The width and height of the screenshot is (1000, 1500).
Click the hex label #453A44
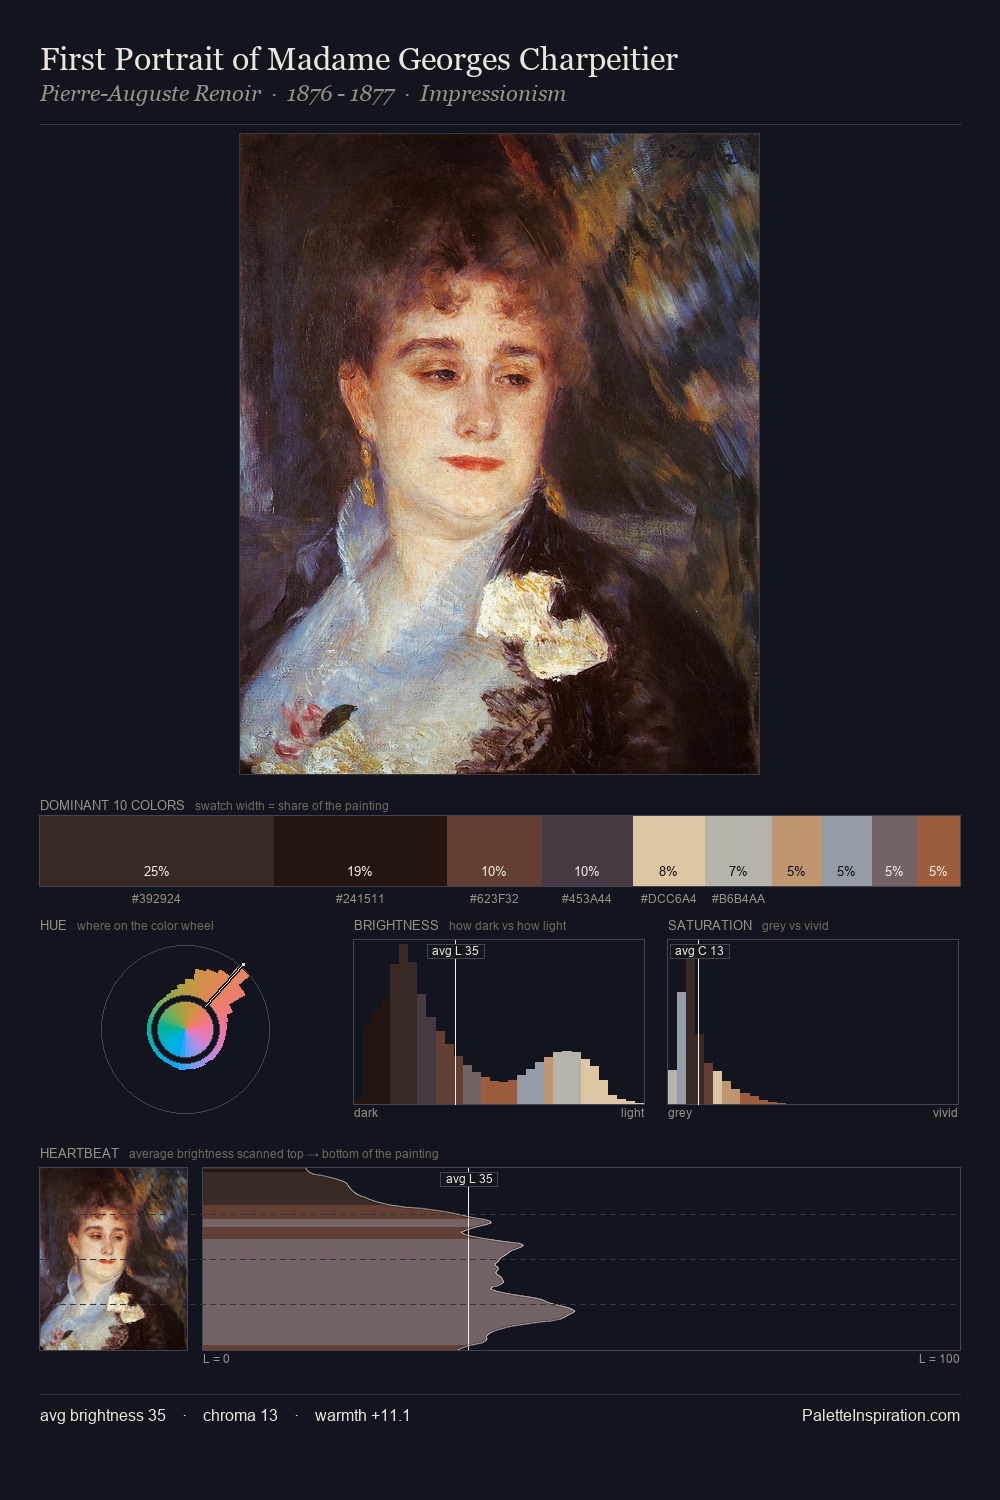(x=586, y=899)
